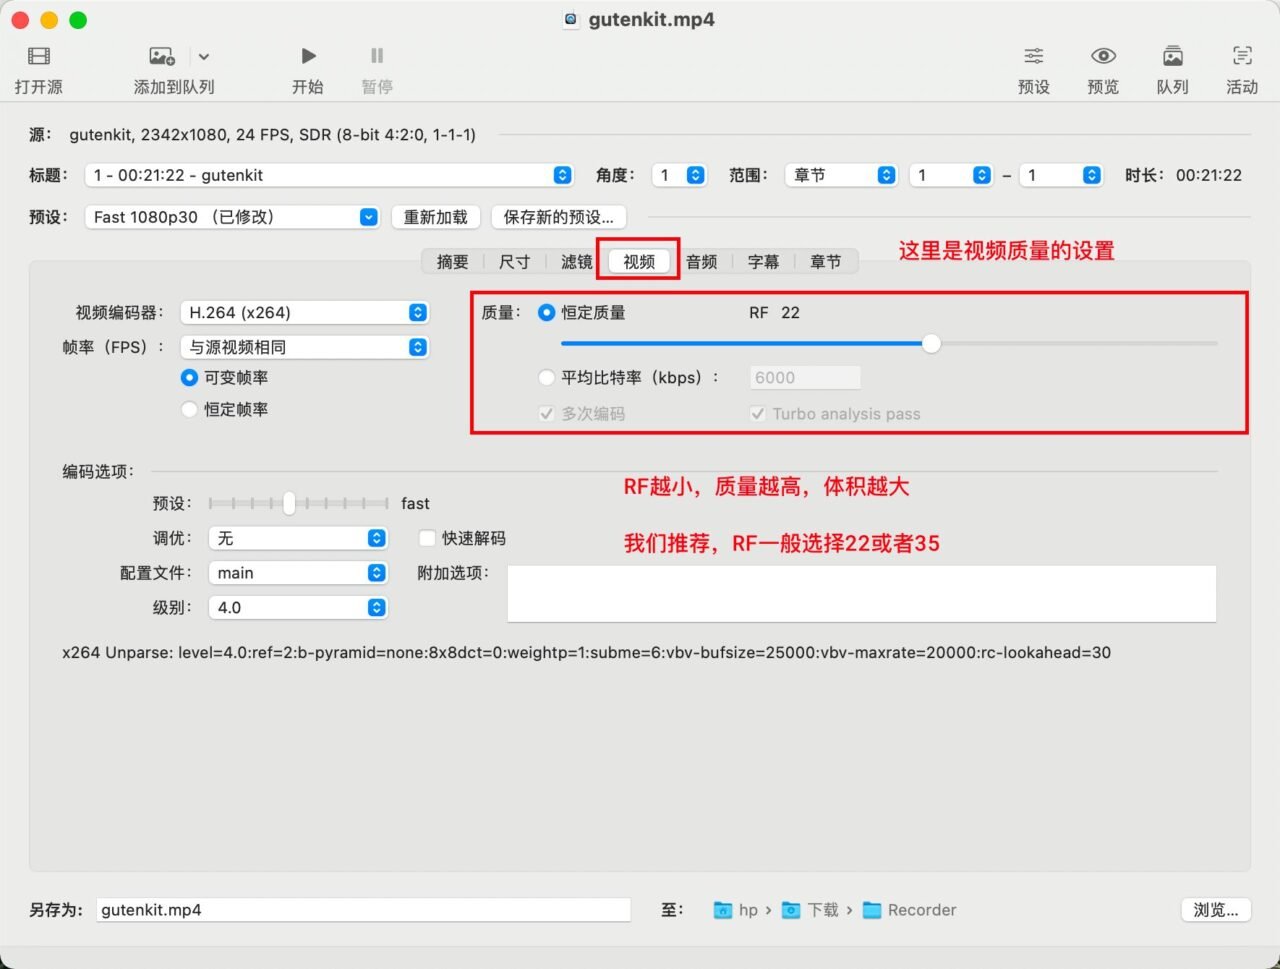Click the RF constant quality slider handle
This screenshot has width=1280, height=969.
point(931,344)
